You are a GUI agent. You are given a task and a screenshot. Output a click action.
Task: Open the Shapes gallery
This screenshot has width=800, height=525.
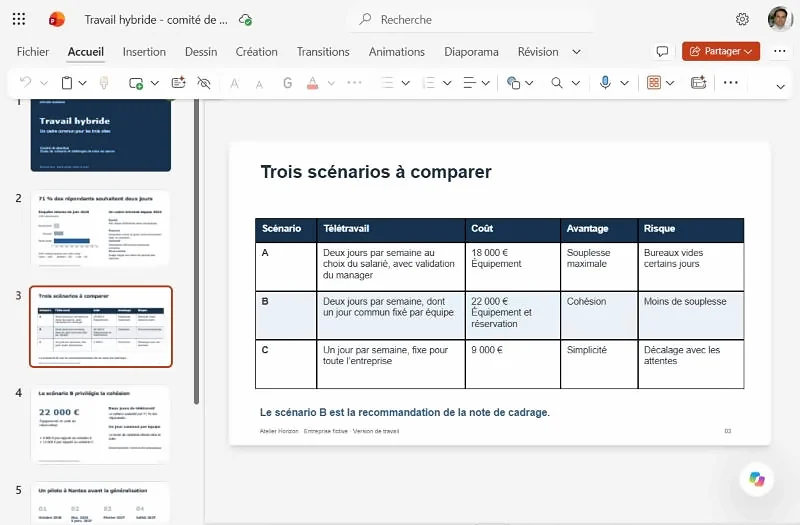coord(513,83)
